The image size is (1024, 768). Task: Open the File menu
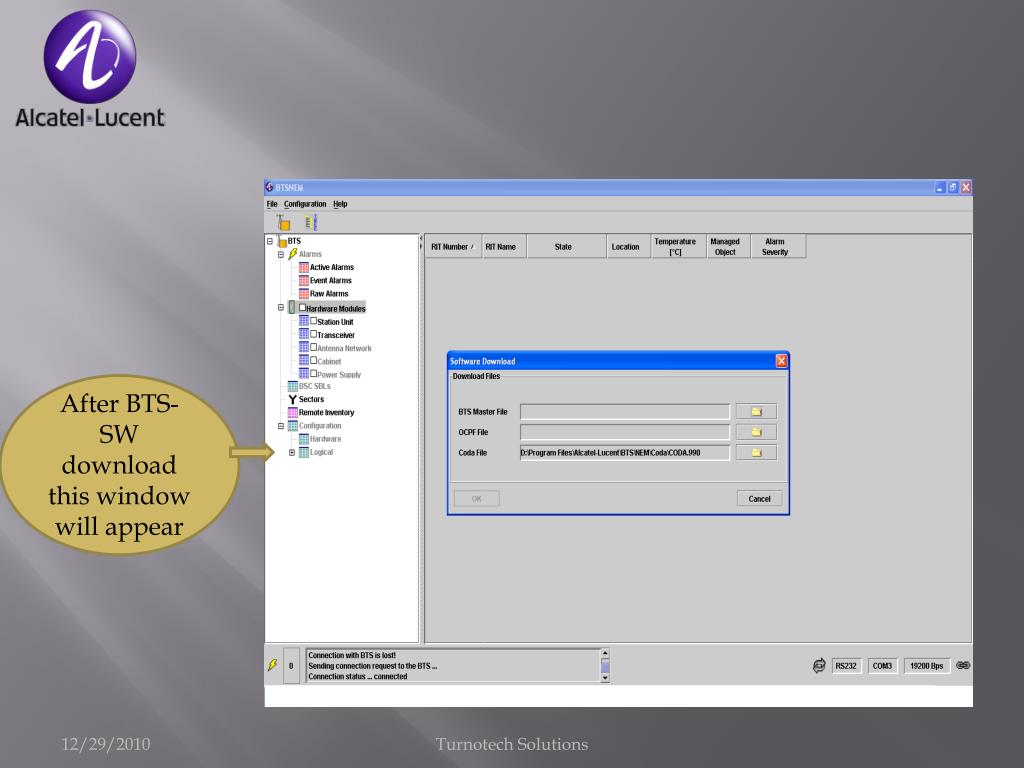pos(272,204)
